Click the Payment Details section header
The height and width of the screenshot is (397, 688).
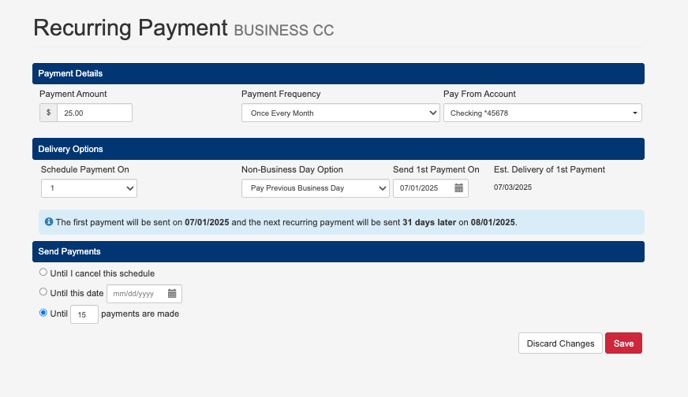tap(338, 74)
